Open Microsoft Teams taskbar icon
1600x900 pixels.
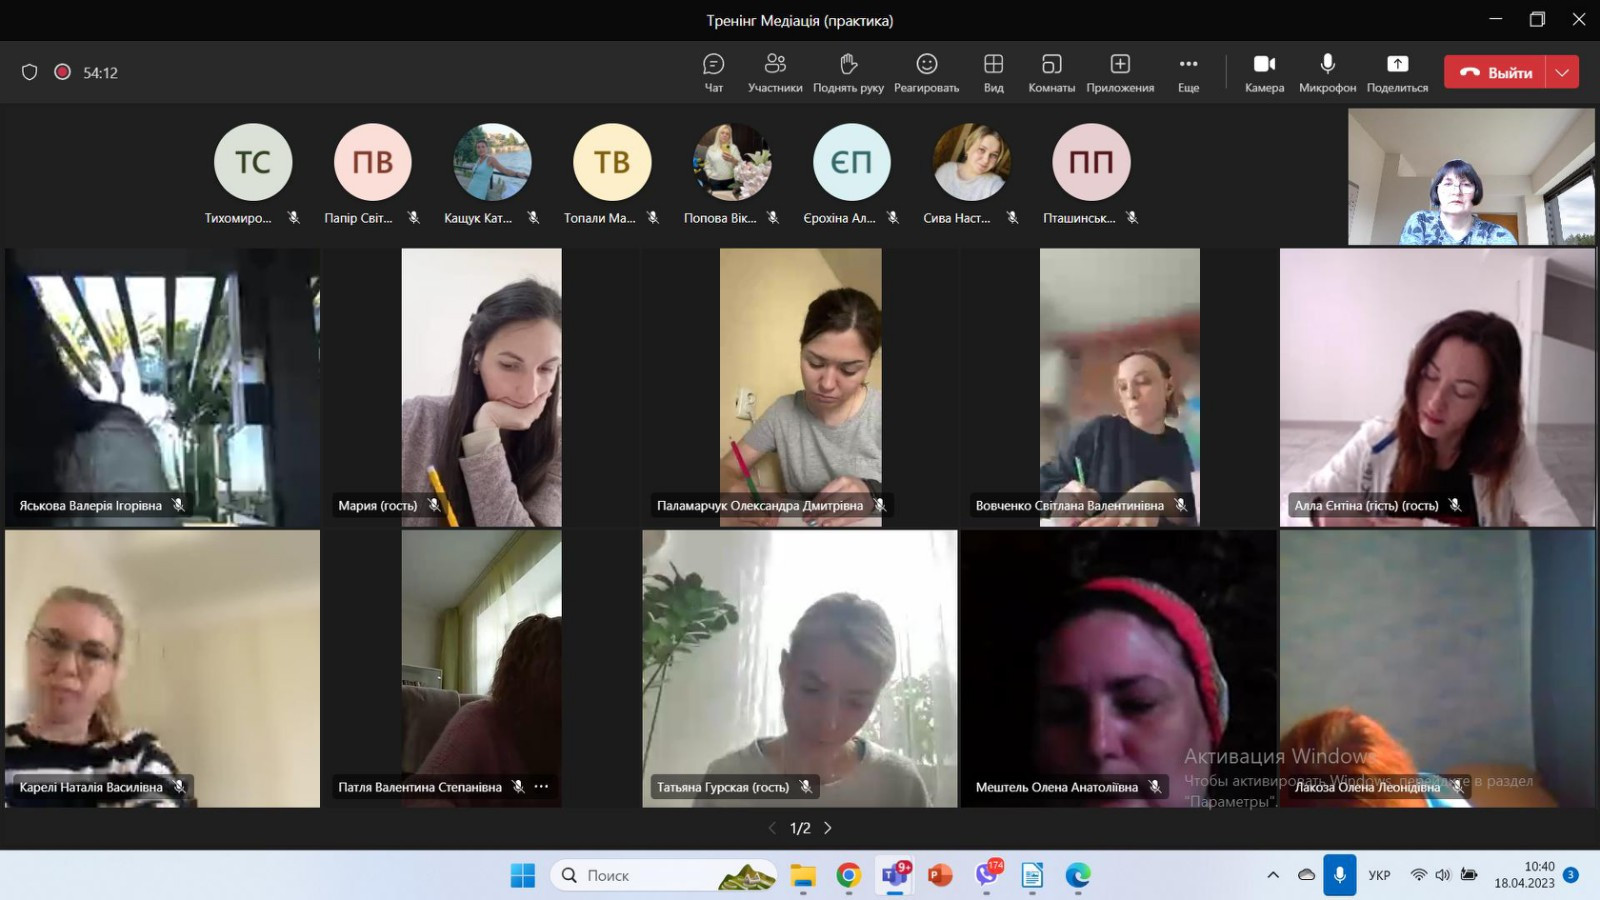pyautogui.click(x=895, y=875)
